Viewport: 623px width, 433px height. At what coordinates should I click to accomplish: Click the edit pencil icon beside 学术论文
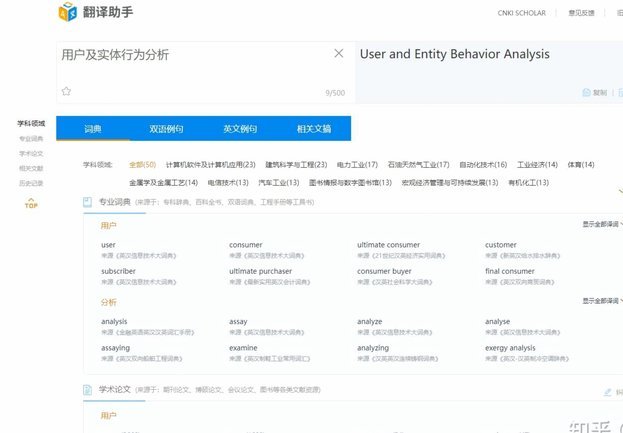[x=608, y=392]
